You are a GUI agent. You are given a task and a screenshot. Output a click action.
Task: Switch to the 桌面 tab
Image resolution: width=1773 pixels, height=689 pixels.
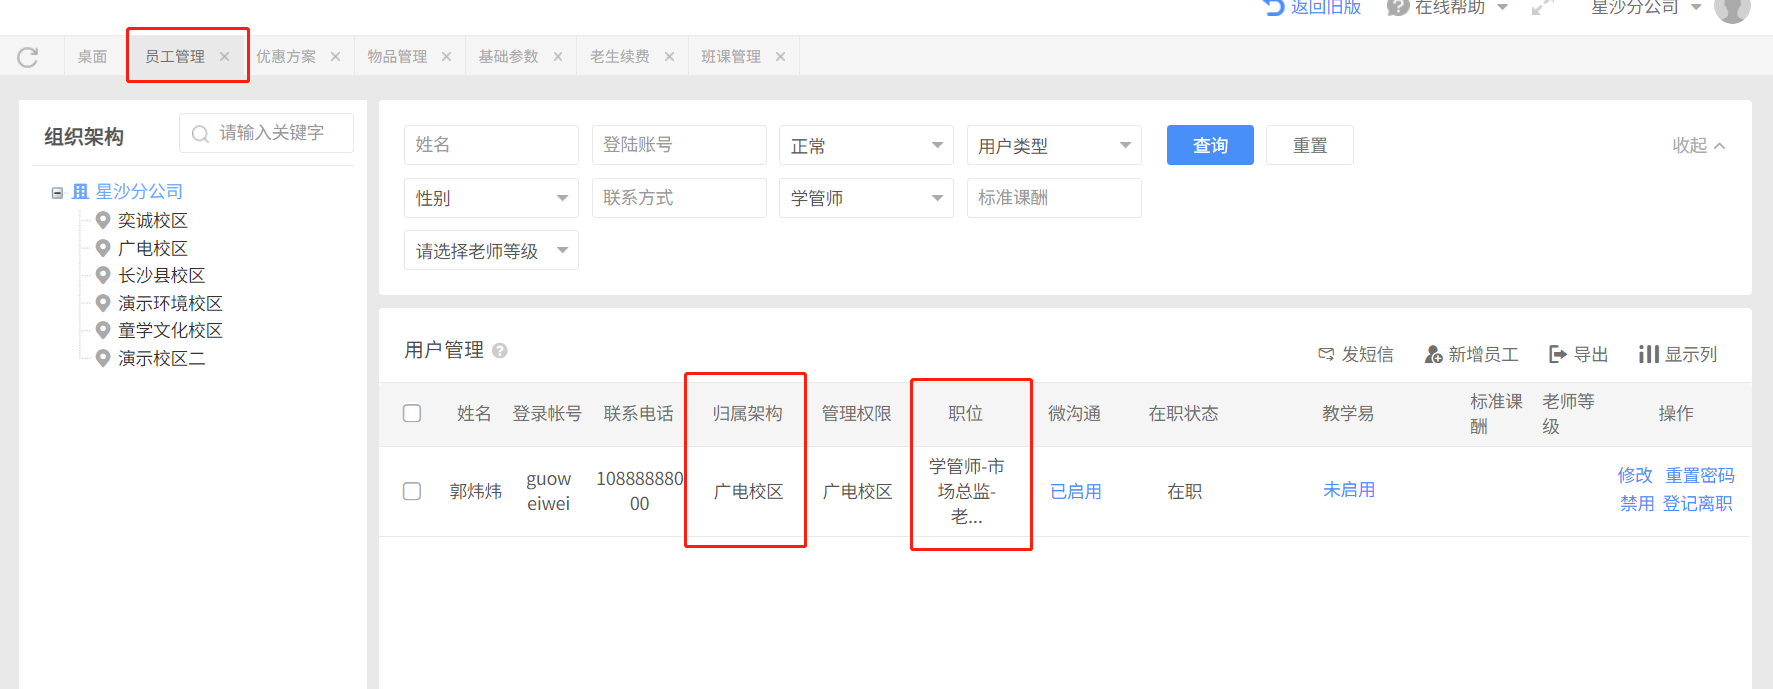click(x=93, y=57)
